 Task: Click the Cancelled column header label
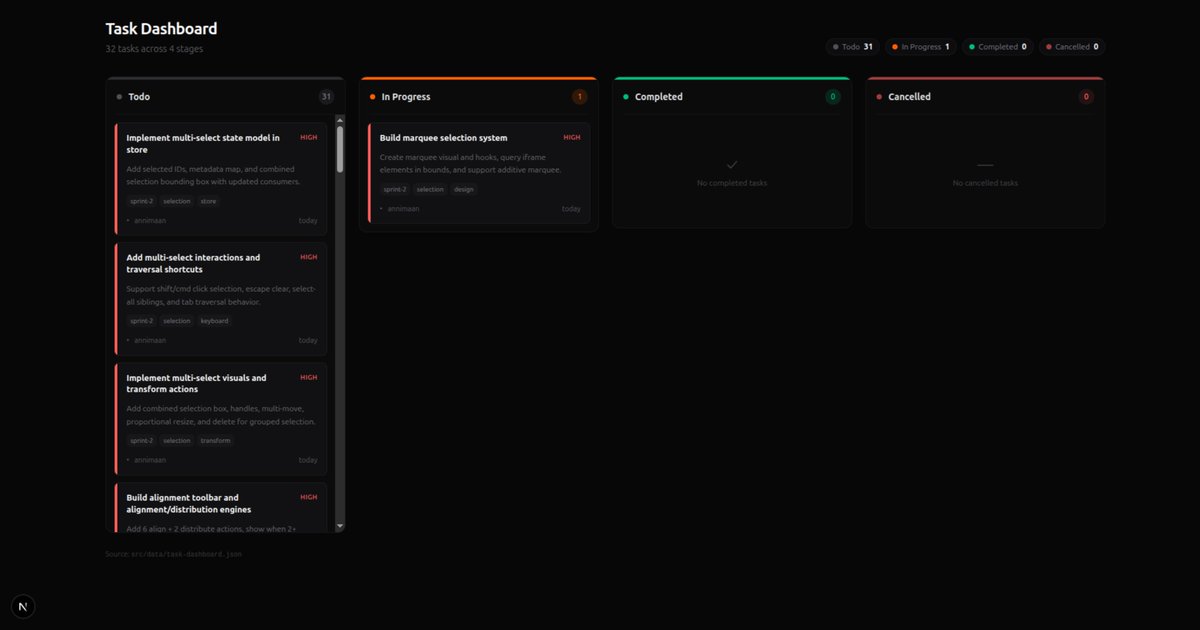pos(909,97)
